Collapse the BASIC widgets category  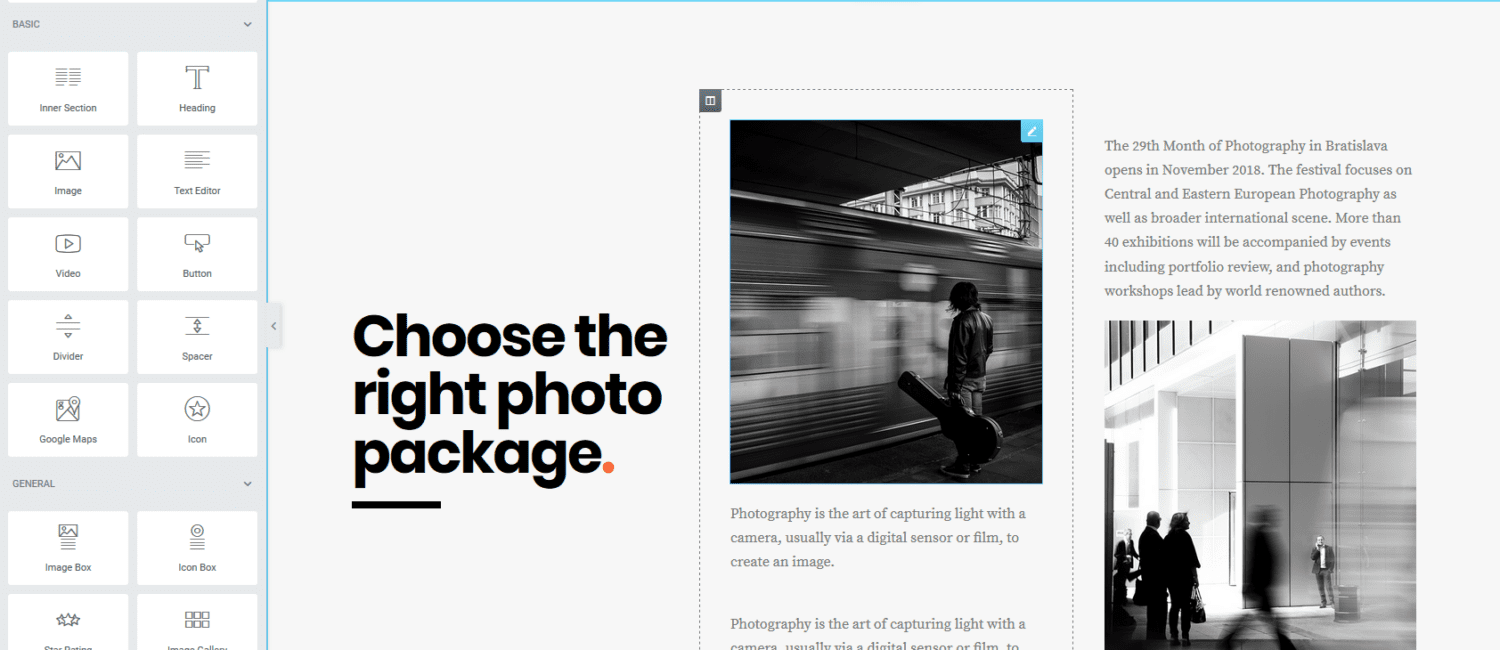(248, 24)
